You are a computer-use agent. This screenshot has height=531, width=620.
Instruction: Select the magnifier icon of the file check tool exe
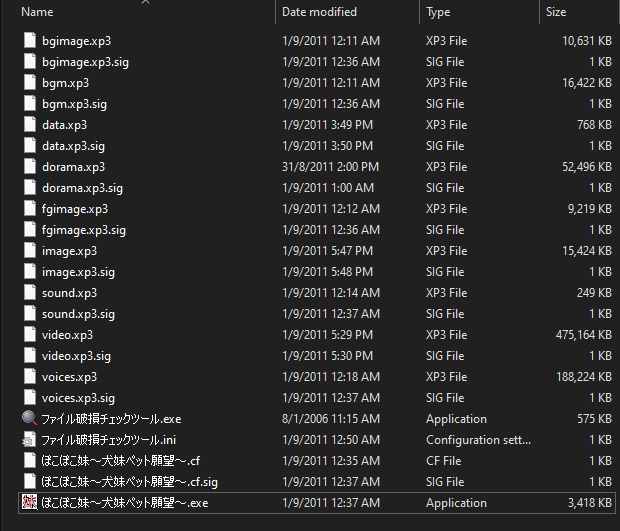29,419
